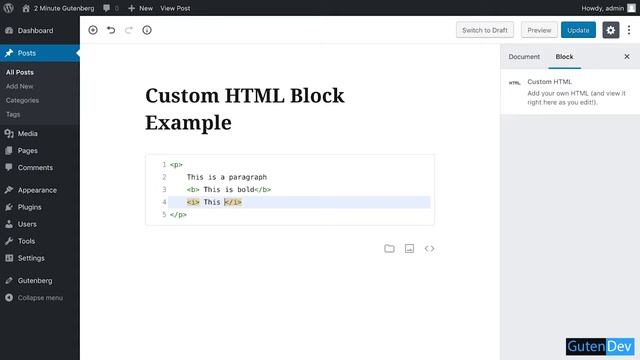Undo the last change

point(111,30)
